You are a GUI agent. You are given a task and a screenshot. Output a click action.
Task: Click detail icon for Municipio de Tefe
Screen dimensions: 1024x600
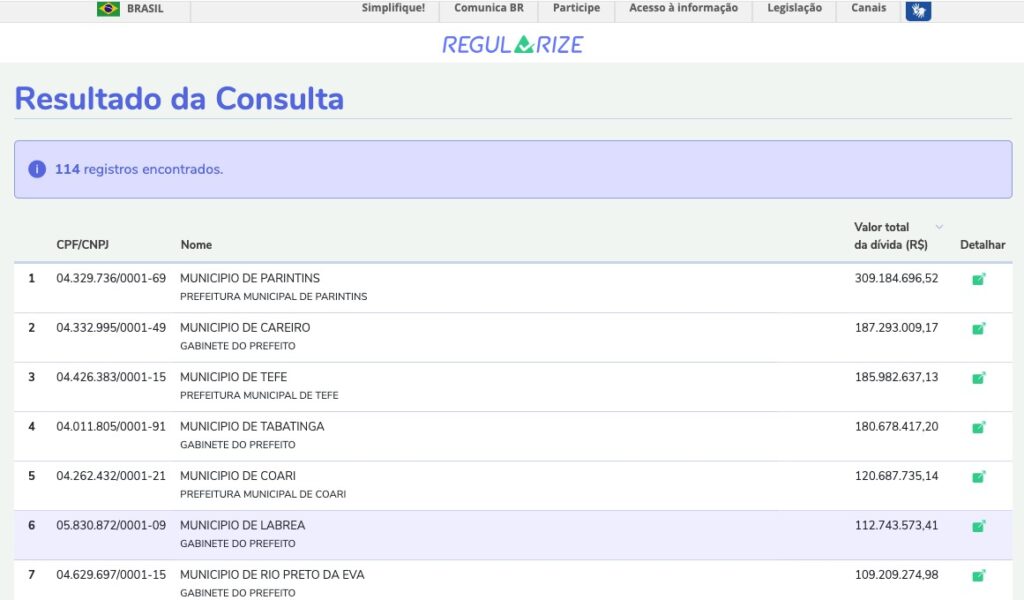[x=978, y=378]
